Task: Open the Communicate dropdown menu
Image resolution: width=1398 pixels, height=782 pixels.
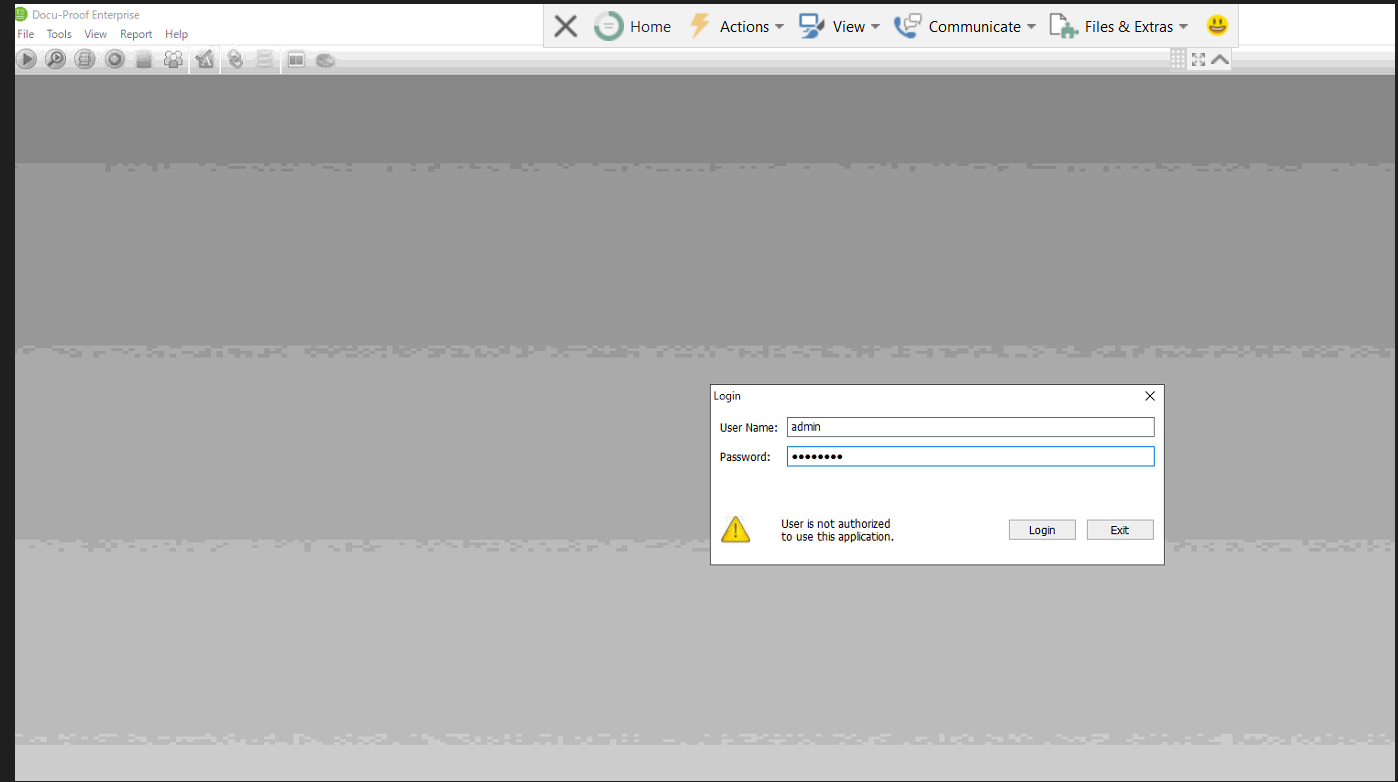Action: pos(964,27)
